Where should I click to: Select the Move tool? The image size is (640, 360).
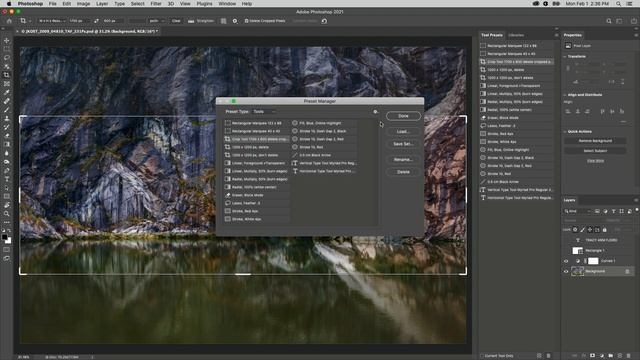point(7,40)
